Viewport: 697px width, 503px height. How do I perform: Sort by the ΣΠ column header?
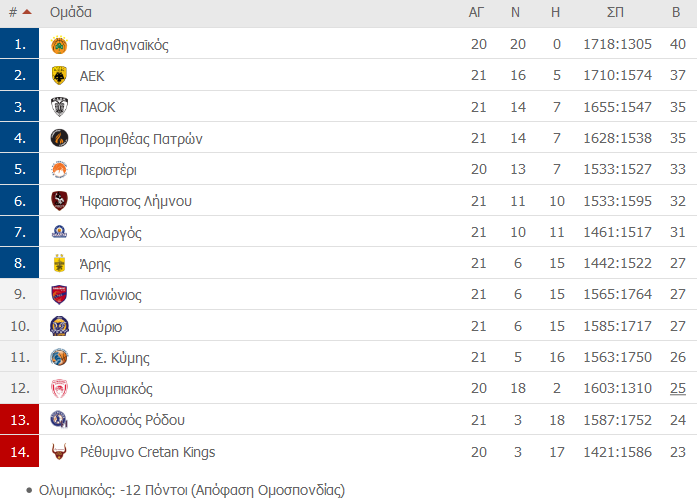(616, 12)
